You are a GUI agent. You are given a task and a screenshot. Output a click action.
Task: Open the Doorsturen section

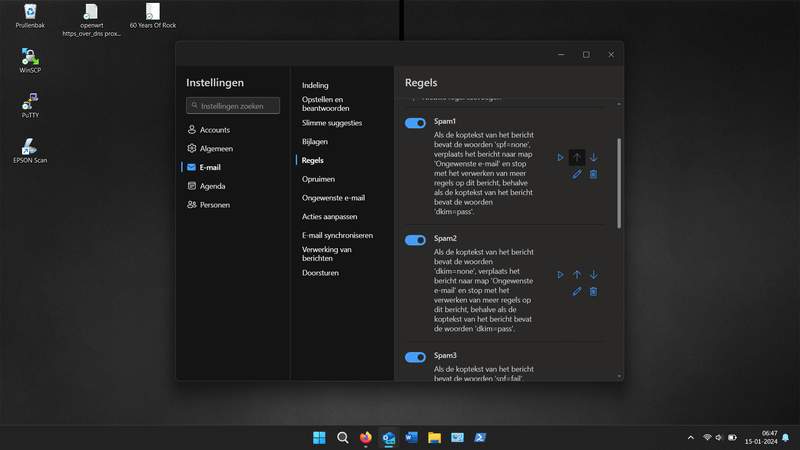320,273
